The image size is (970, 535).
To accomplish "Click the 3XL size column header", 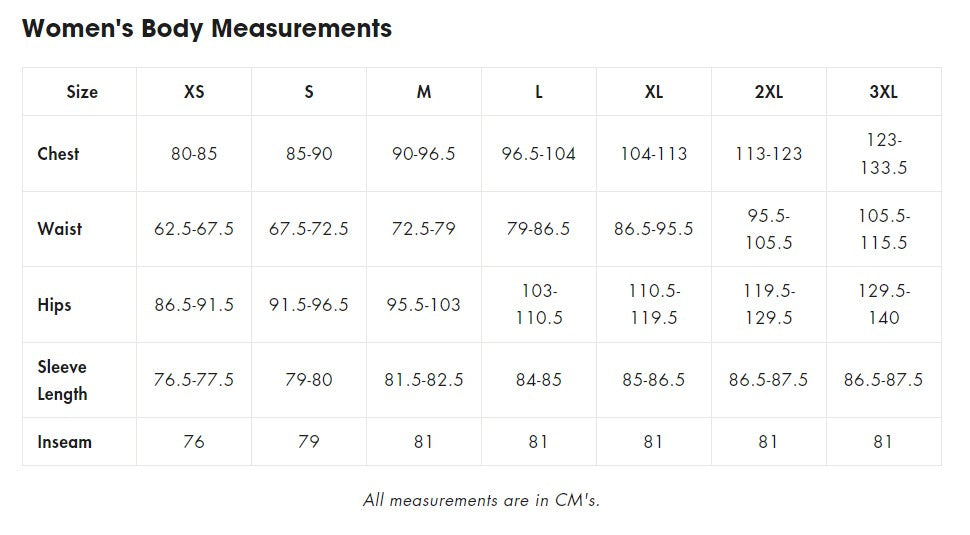I will pos(883,92).
